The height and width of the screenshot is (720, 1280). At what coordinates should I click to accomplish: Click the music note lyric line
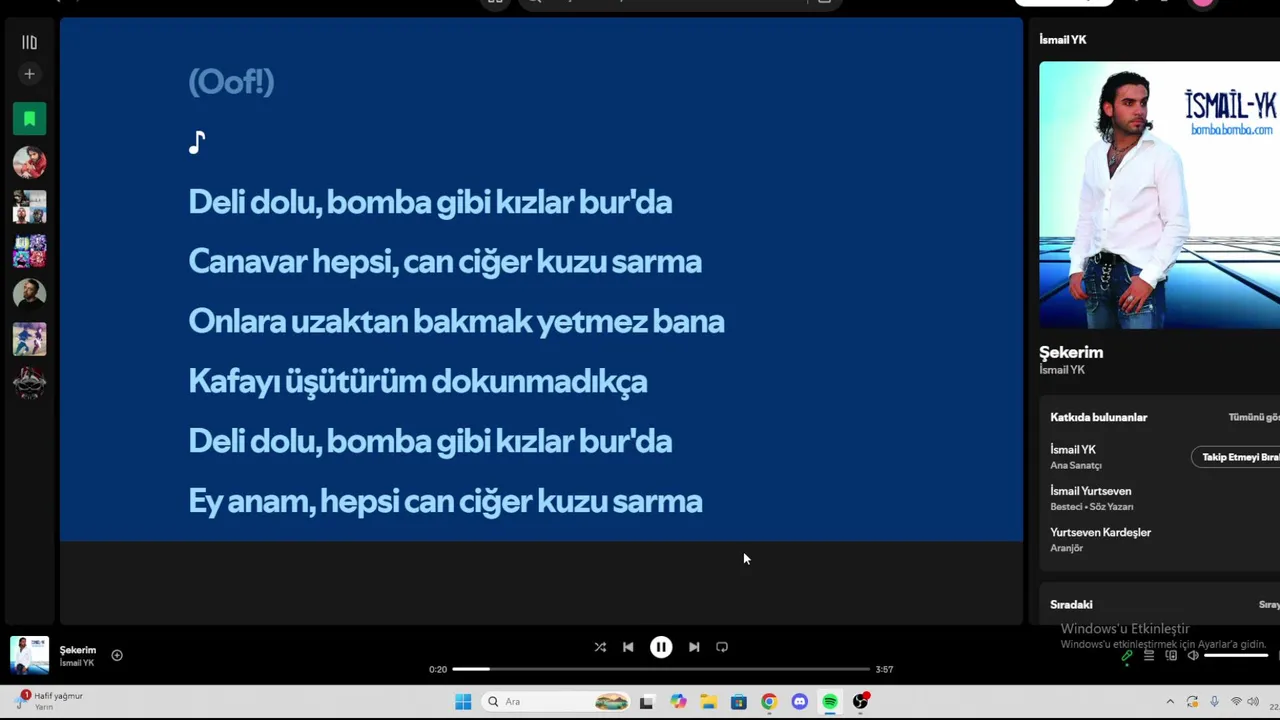pos(197,142)
